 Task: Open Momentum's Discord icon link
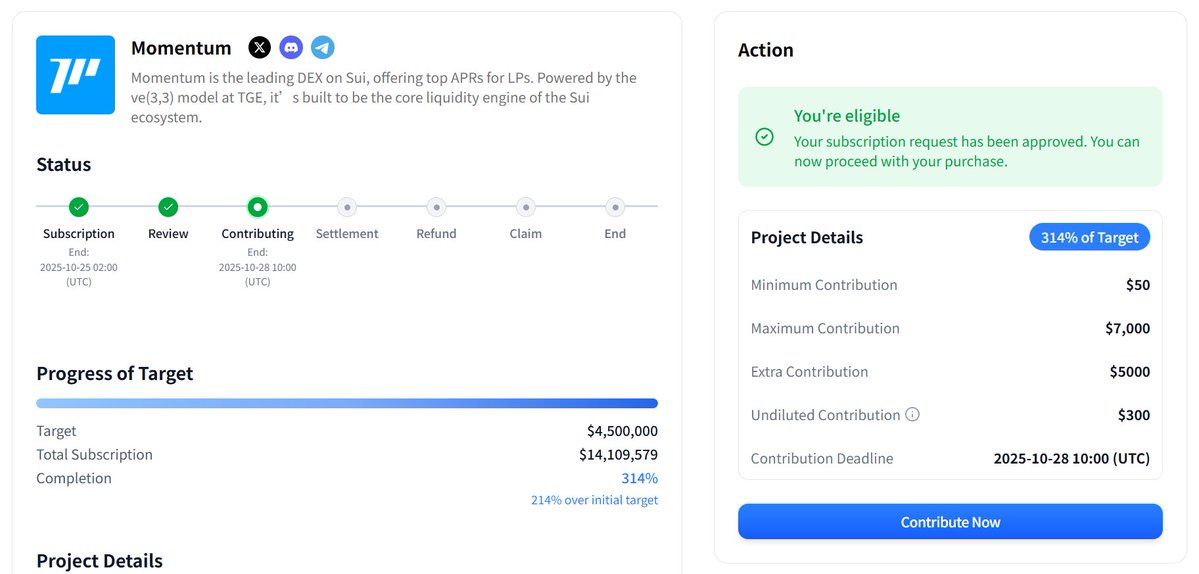point(291,47)
